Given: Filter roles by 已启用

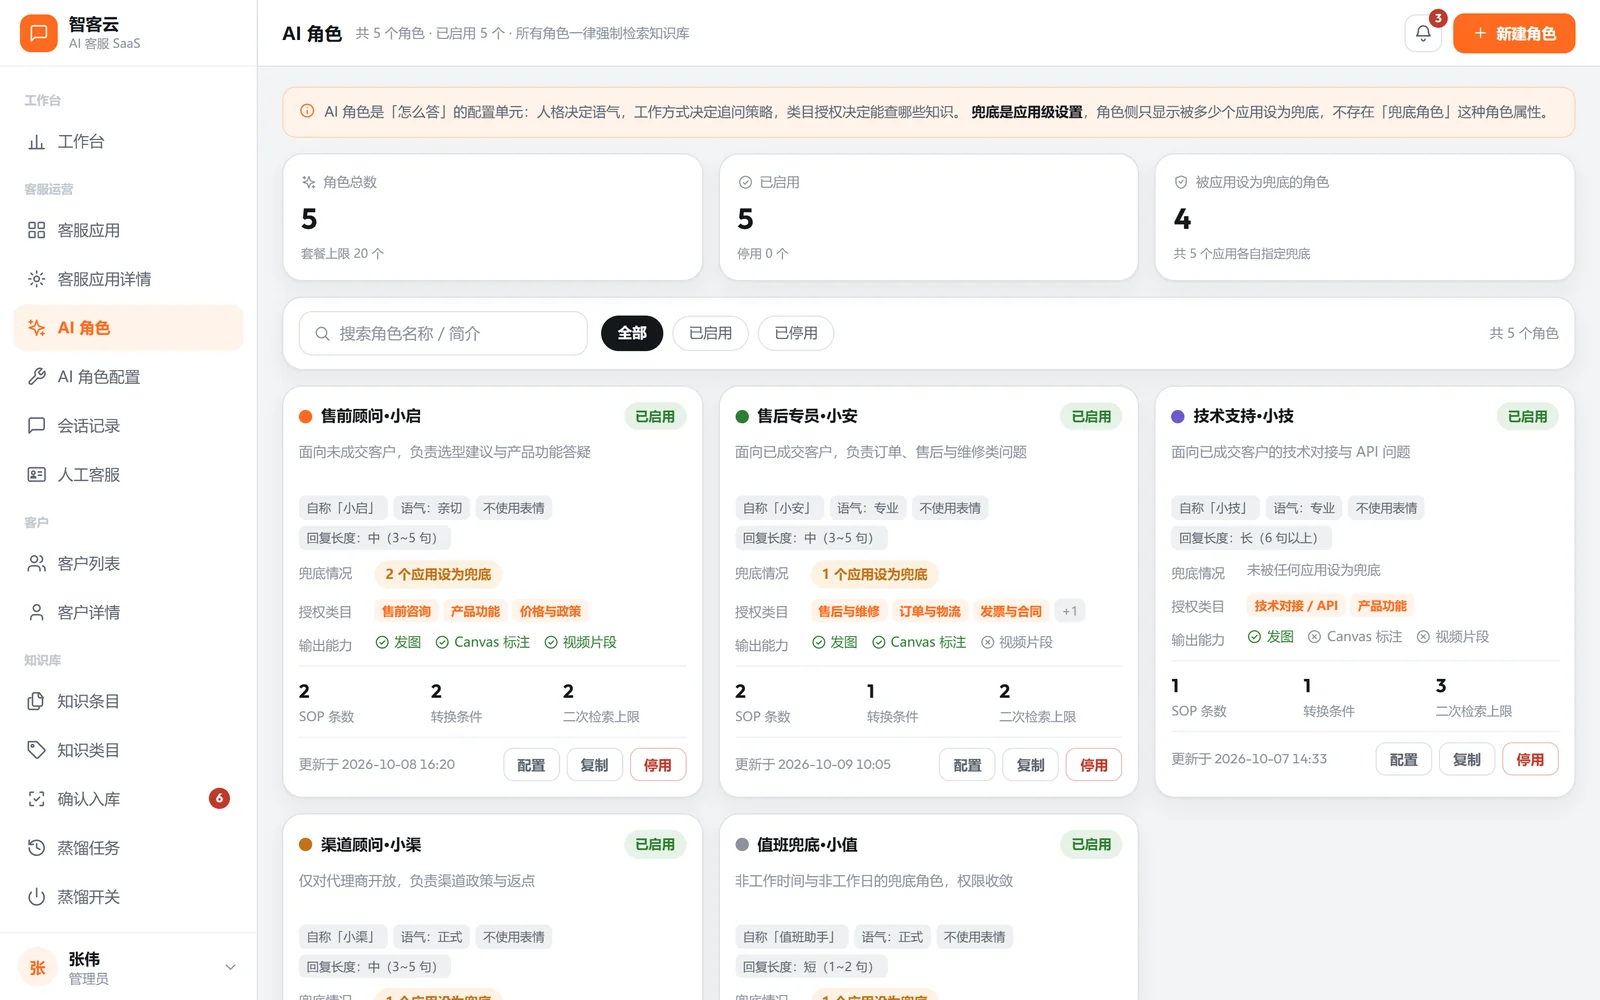Looking at the screenshot, I should (x=710, y=333).
